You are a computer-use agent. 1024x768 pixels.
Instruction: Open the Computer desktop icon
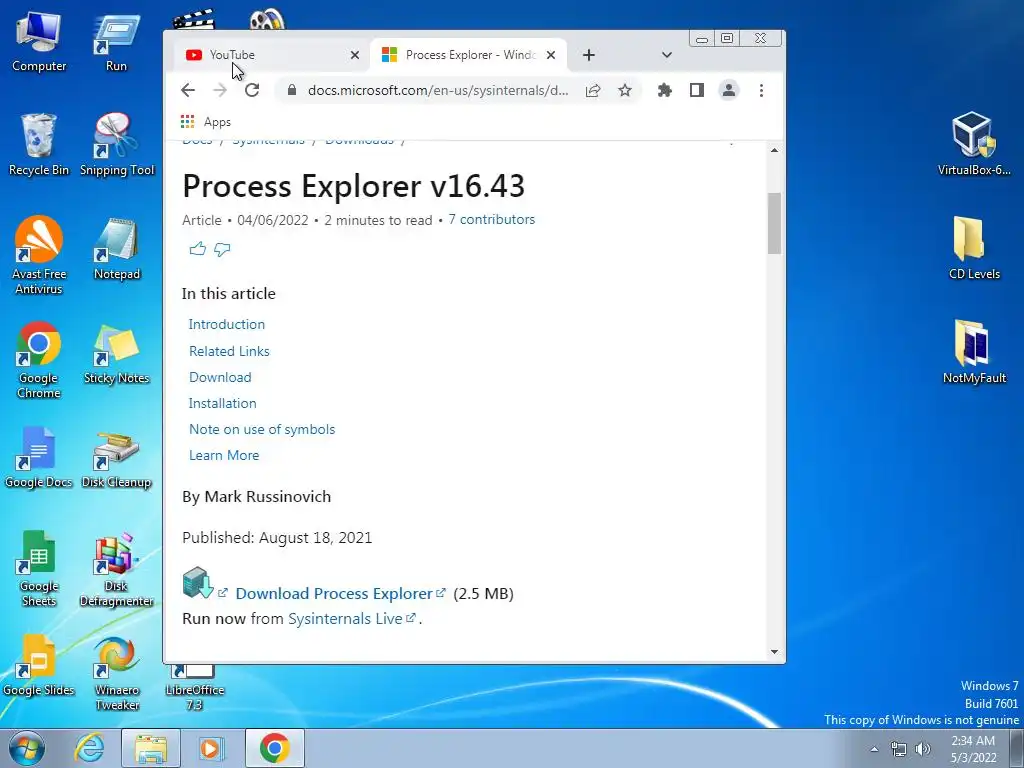point(39,42)
